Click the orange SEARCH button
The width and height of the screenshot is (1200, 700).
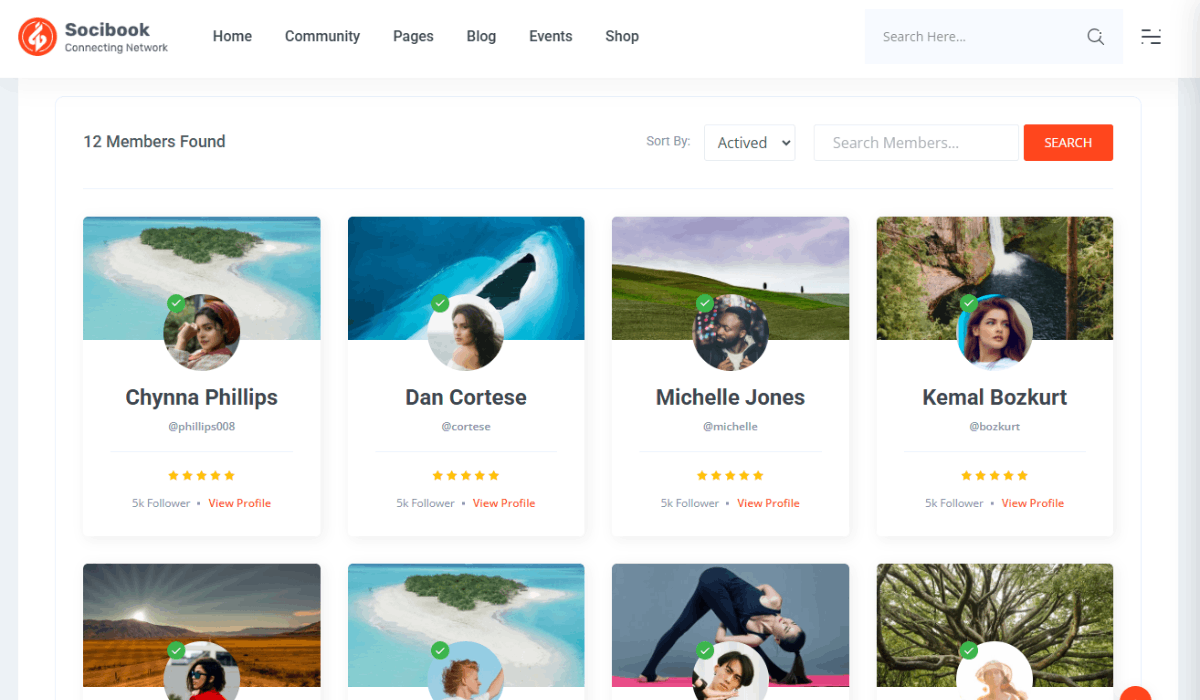click(1068, 143)
